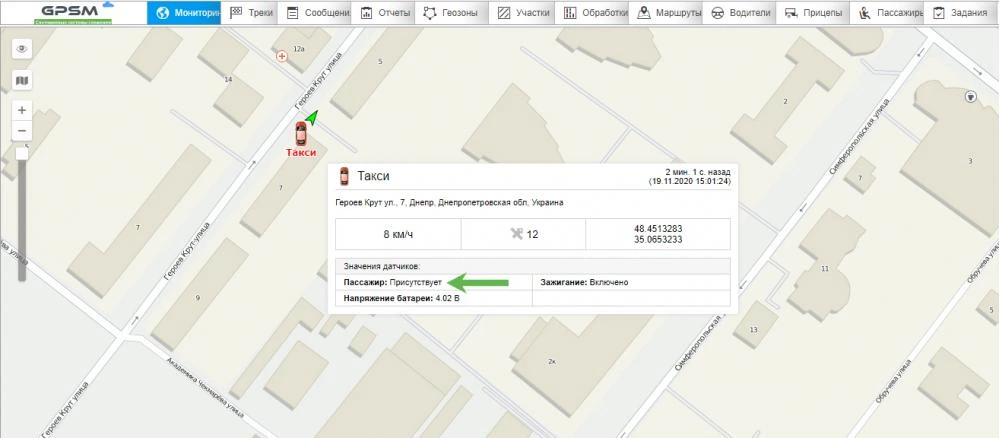The width and height of the screenshot is (1000, 438).
Task: Click the 8 км/ч speed cell
Action: (x=398, y=234)
